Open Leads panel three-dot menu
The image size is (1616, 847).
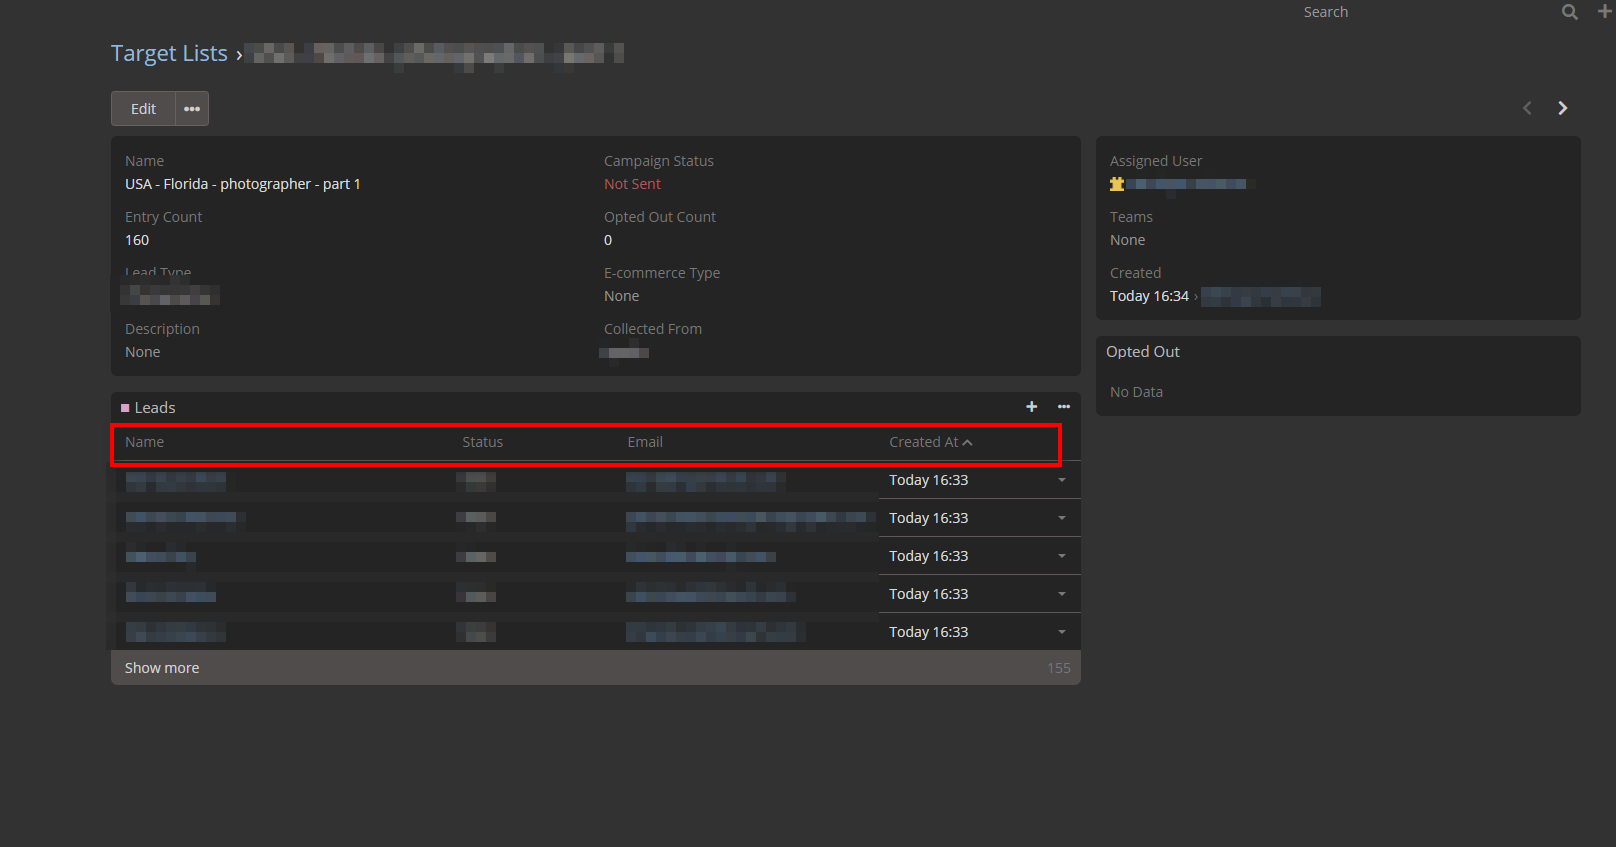tap(1063, 407)
